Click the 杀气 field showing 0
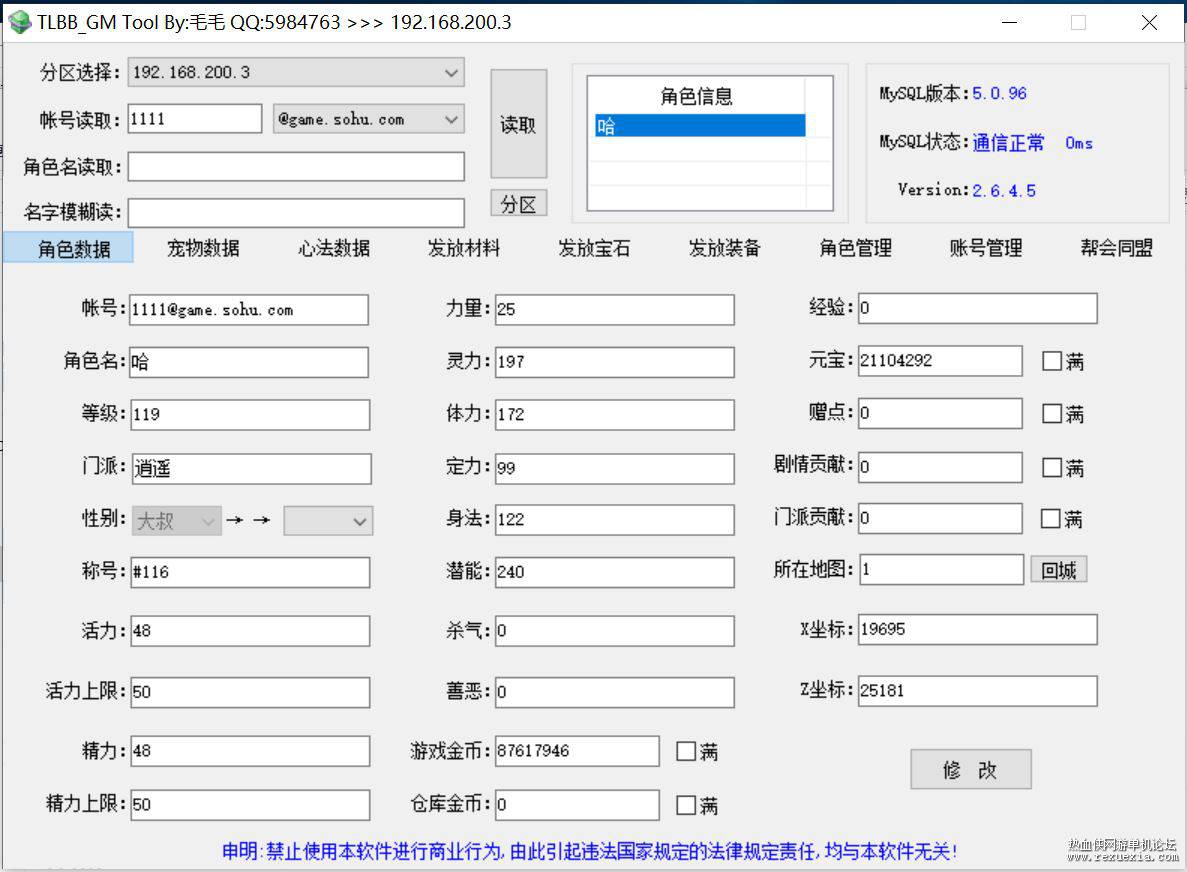 pyautogui.click(x=615, y=631)
